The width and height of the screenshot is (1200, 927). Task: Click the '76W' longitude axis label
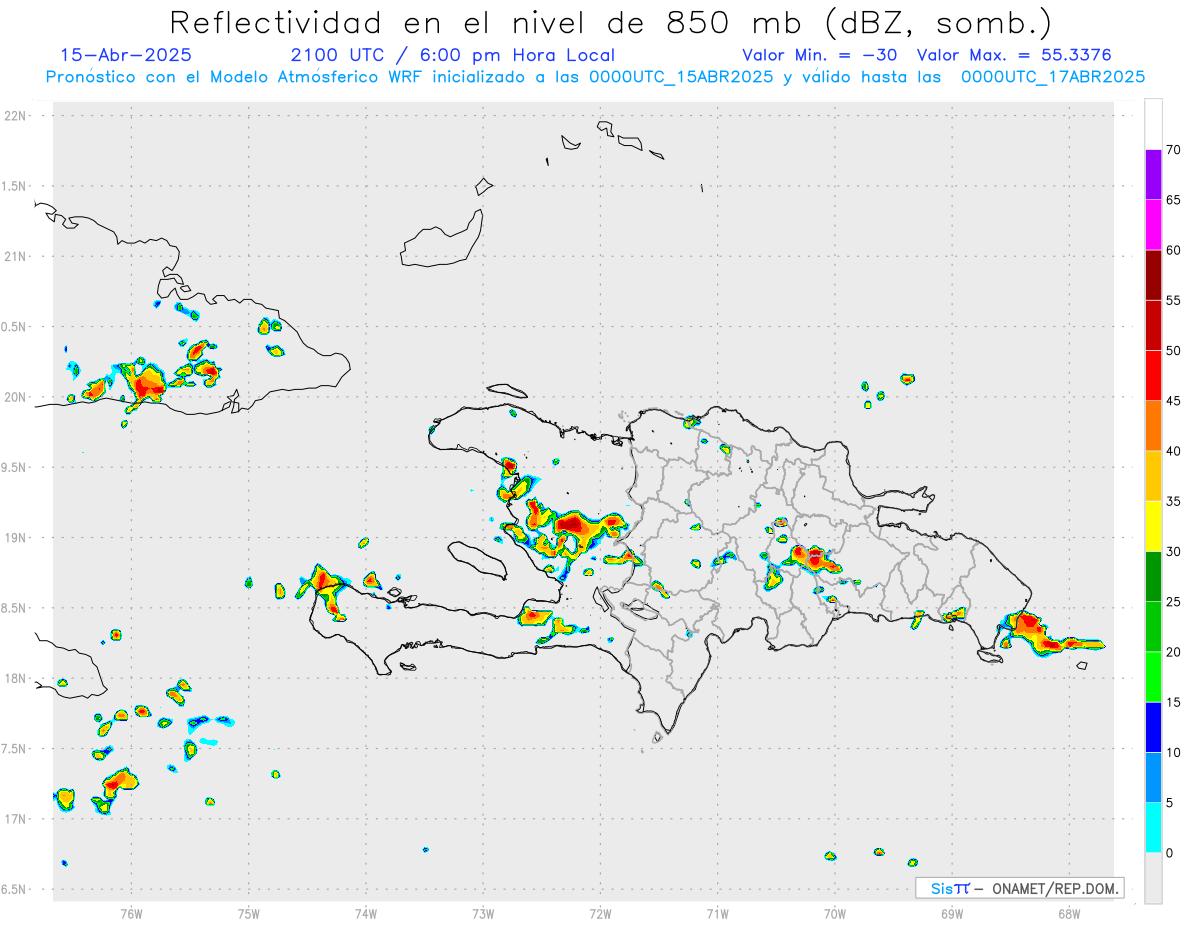(131, 913)
